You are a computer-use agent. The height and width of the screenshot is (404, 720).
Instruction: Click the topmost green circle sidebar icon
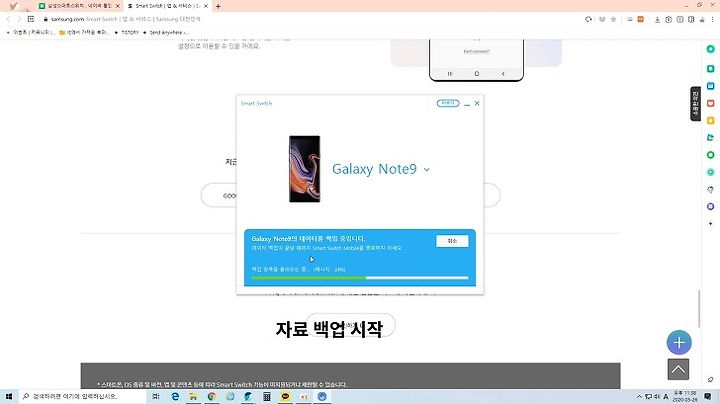(710, 49)
